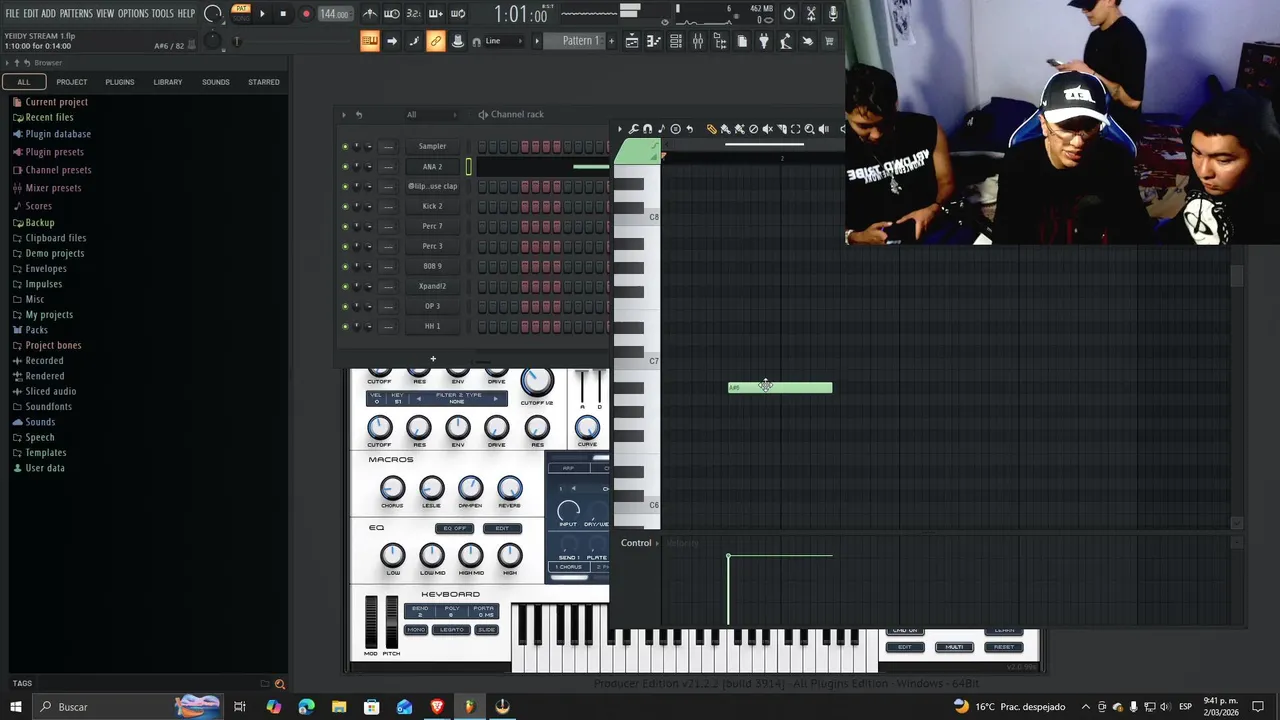Select the Xpand!2 channel button

pos(432,287)
